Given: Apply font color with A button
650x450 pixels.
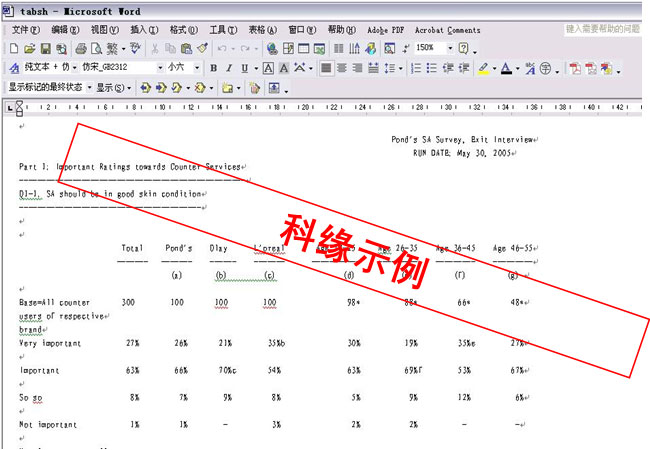Looking at the screenshot, I should pos(506,68).
